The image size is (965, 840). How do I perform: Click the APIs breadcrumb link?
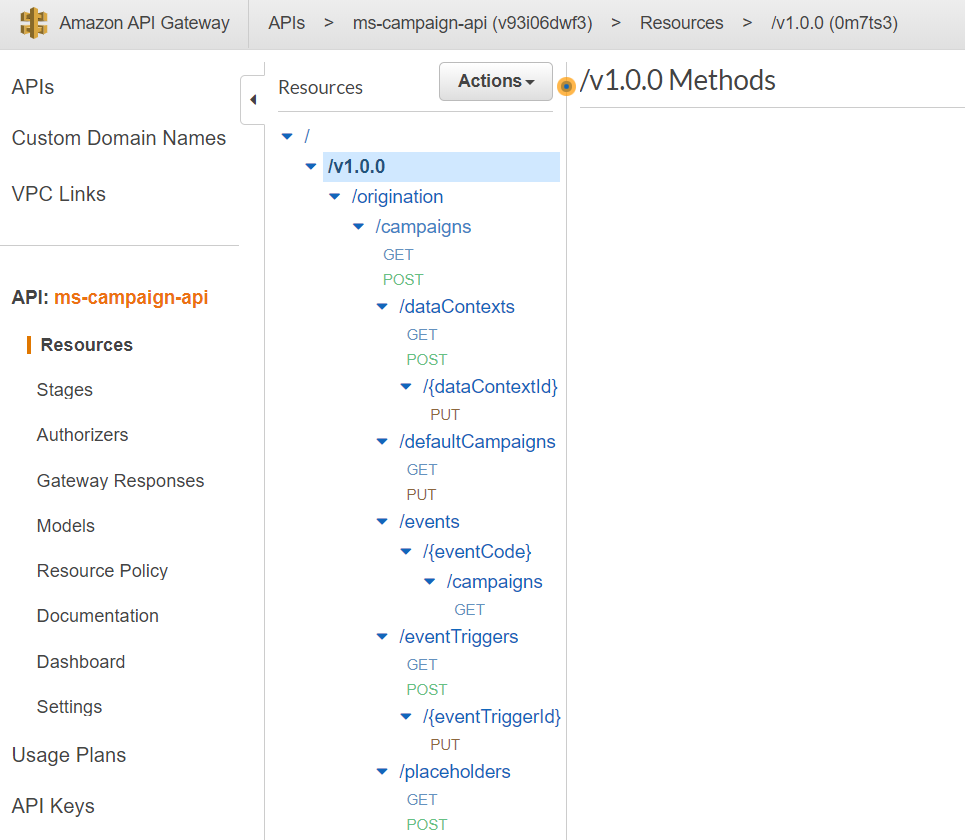tap(287, 23)
